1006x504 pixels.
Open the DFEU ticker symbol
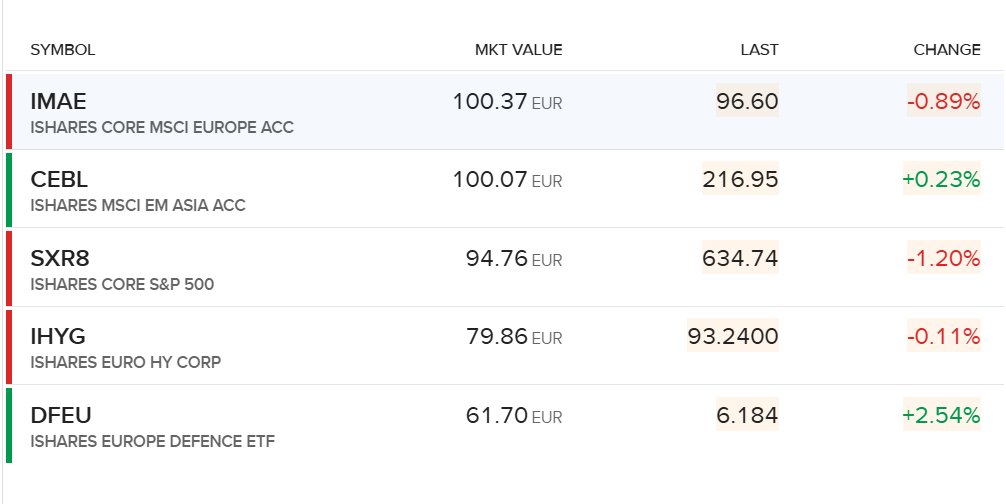point(61,415)
